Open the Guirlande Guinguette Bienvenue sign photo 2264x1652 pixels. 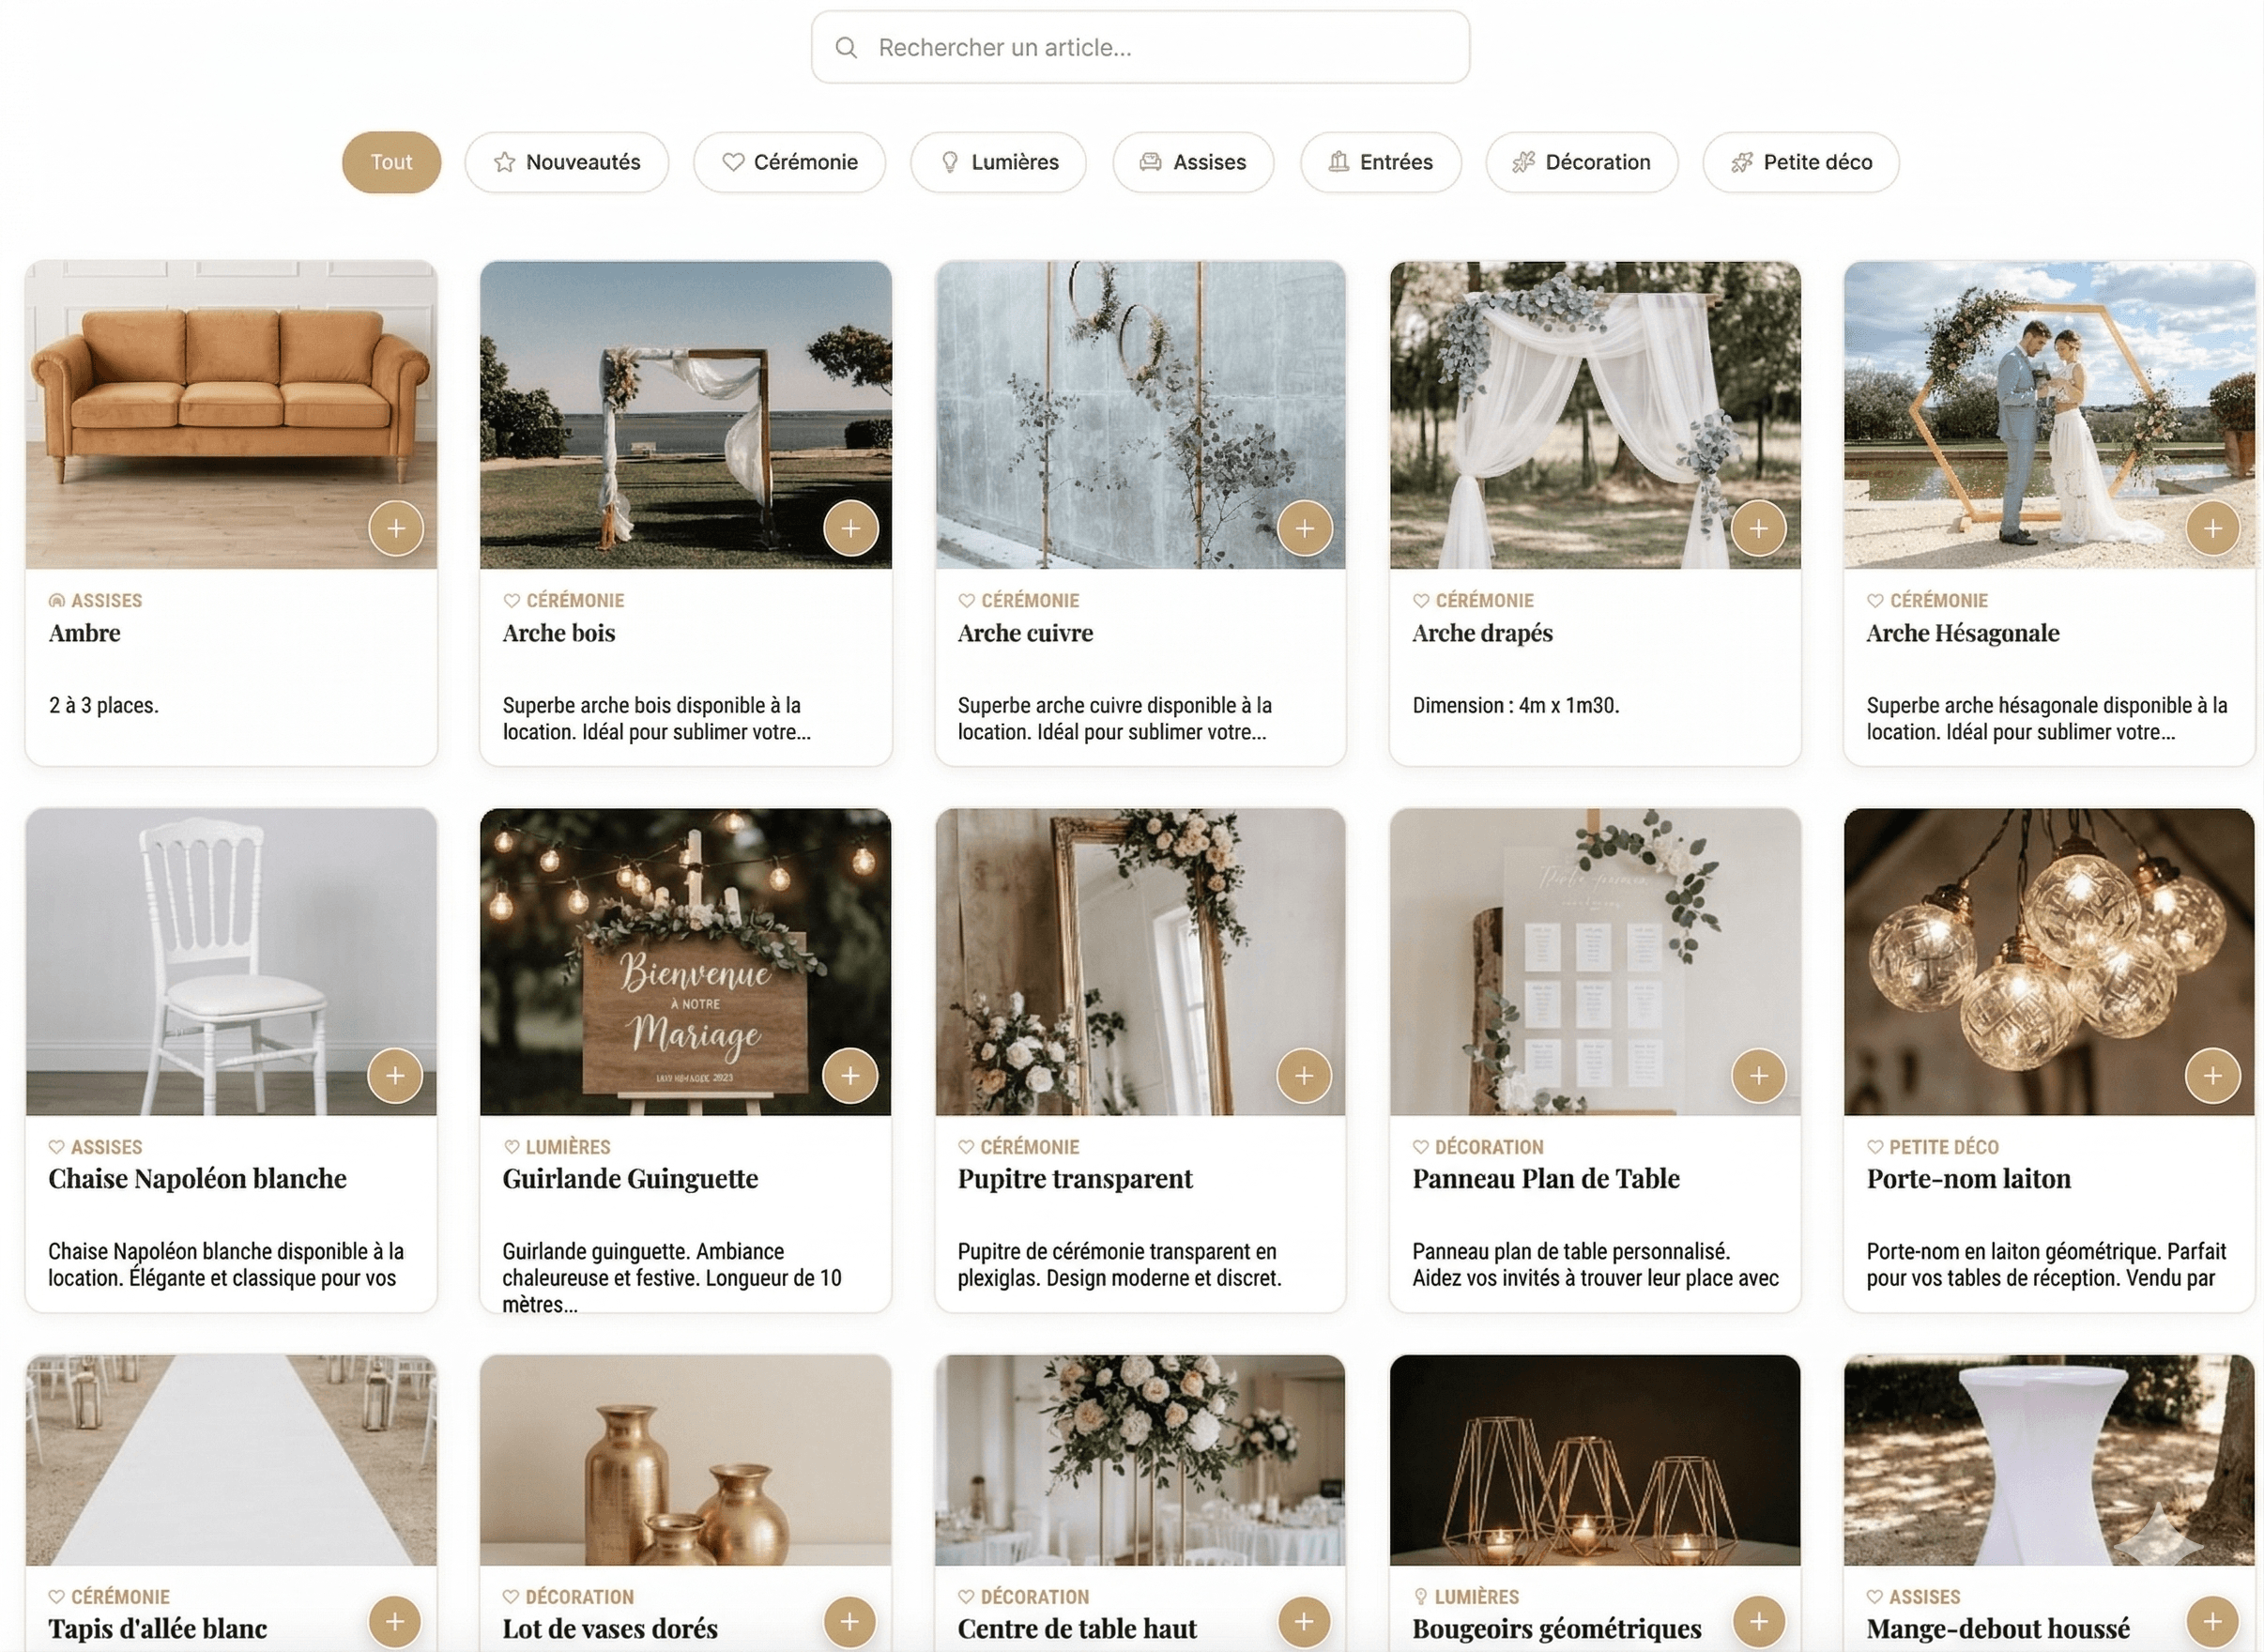click(x=686, y=962)
